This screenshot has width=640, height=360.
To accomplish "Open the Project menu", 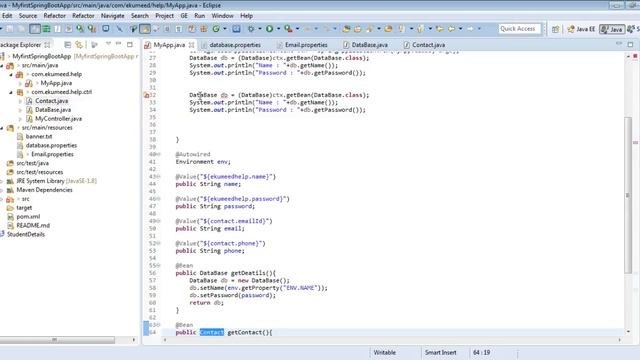I will pyautogui.click(x=164, y=16).
